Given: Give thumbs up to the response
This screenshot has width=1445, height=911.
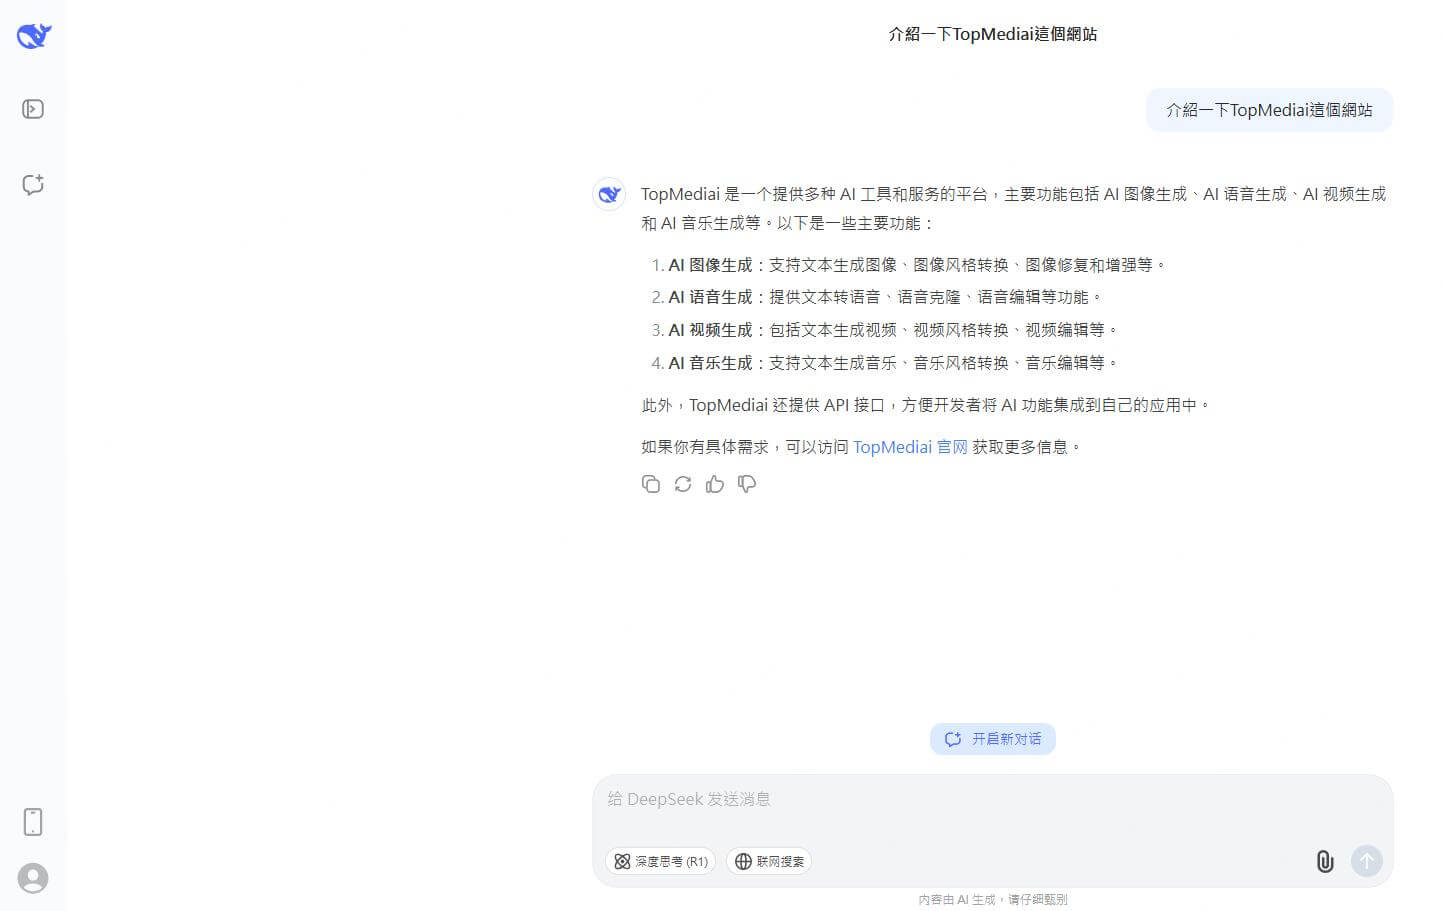Looking at the screenshot, I should tap(715, 484).
